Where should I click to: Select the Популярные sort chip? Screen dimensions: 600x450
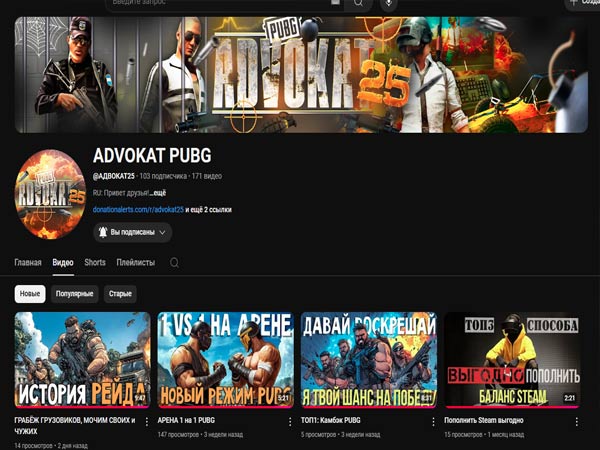(75, 294)
